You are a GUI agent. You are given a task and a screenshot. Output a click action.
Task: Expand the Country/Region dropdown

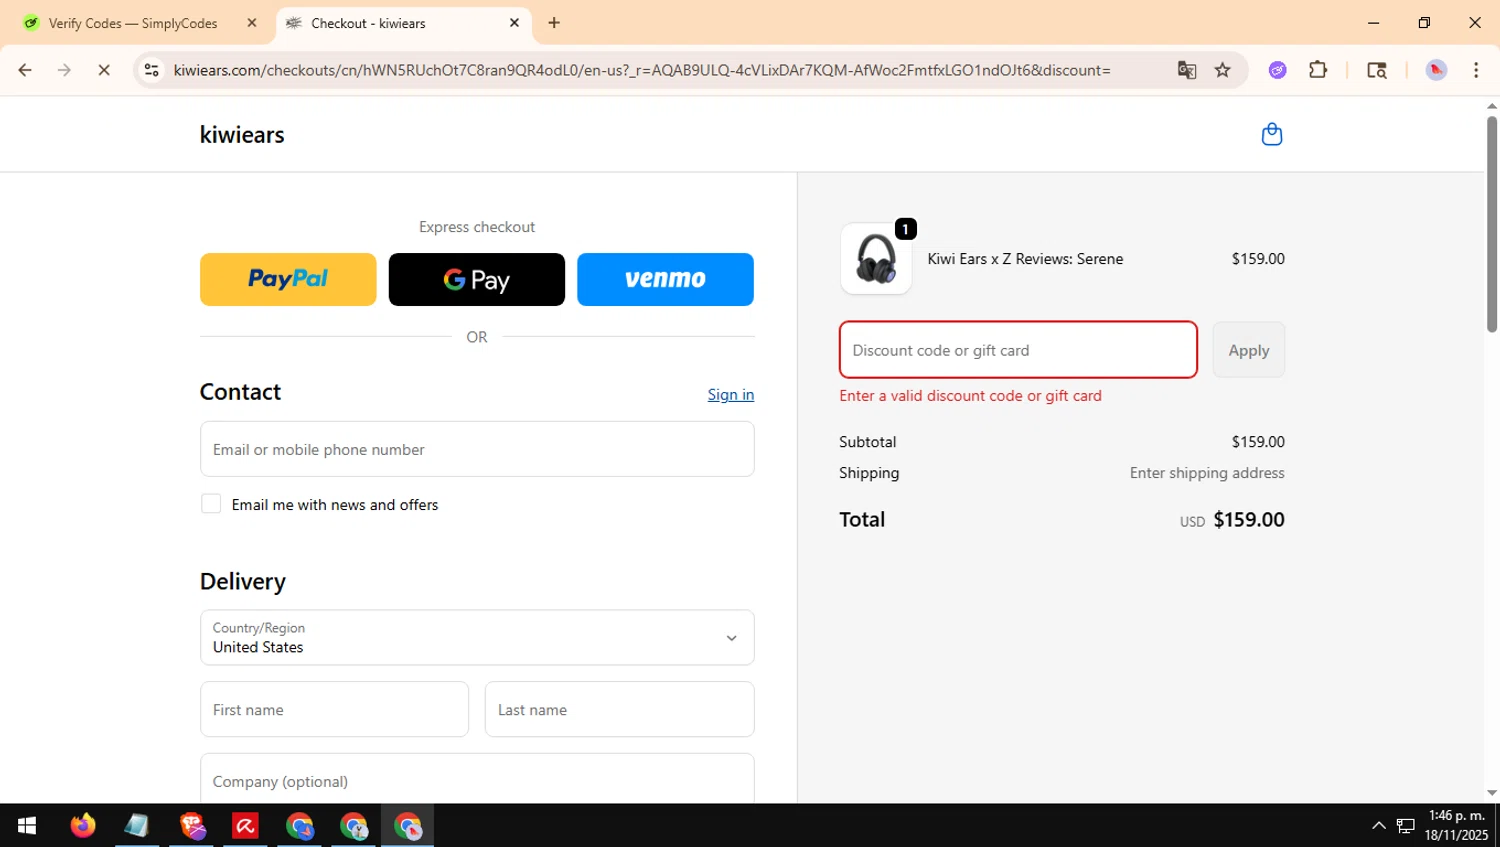coord(477,638)
